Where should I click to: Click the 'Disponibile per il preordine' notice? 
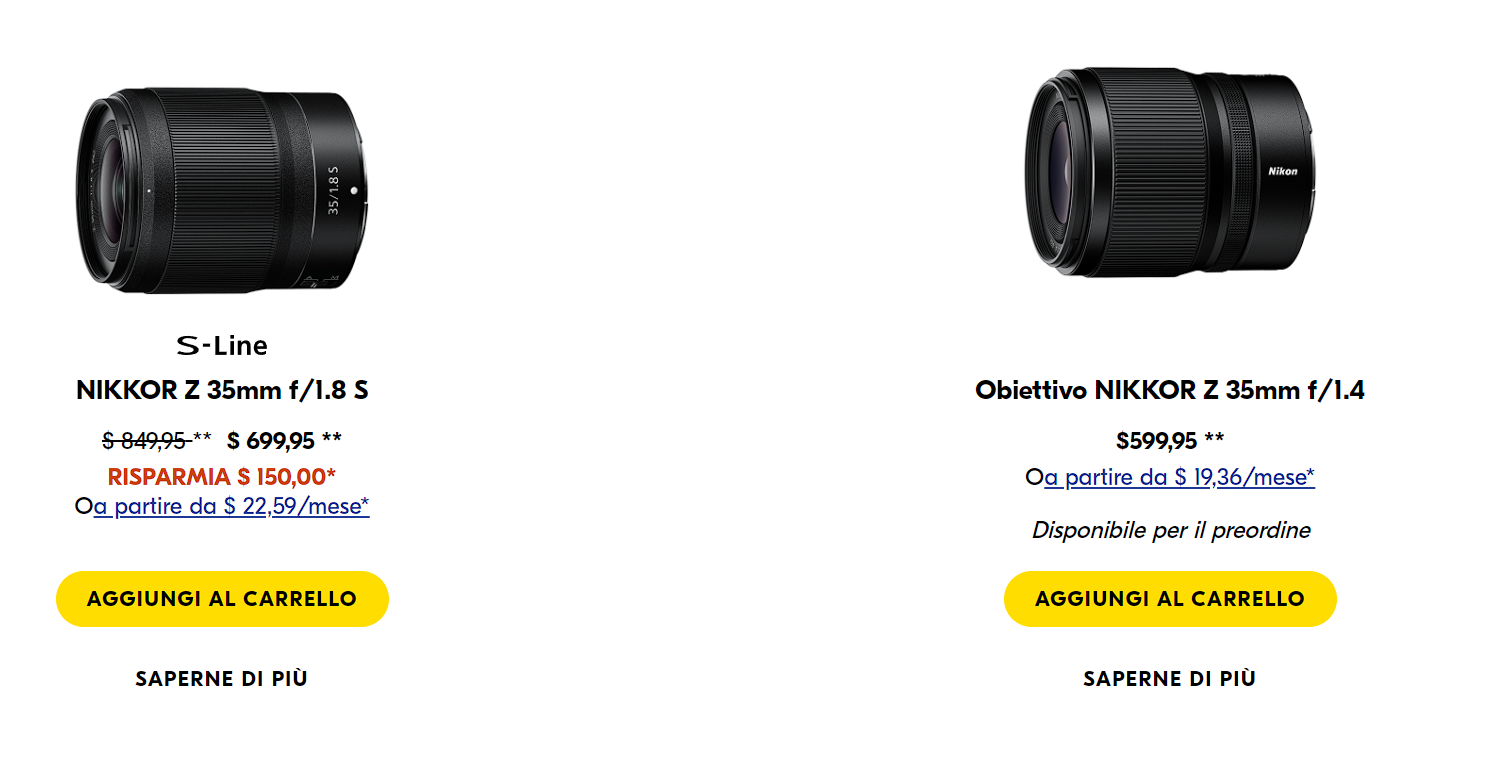pos(1171,530)
